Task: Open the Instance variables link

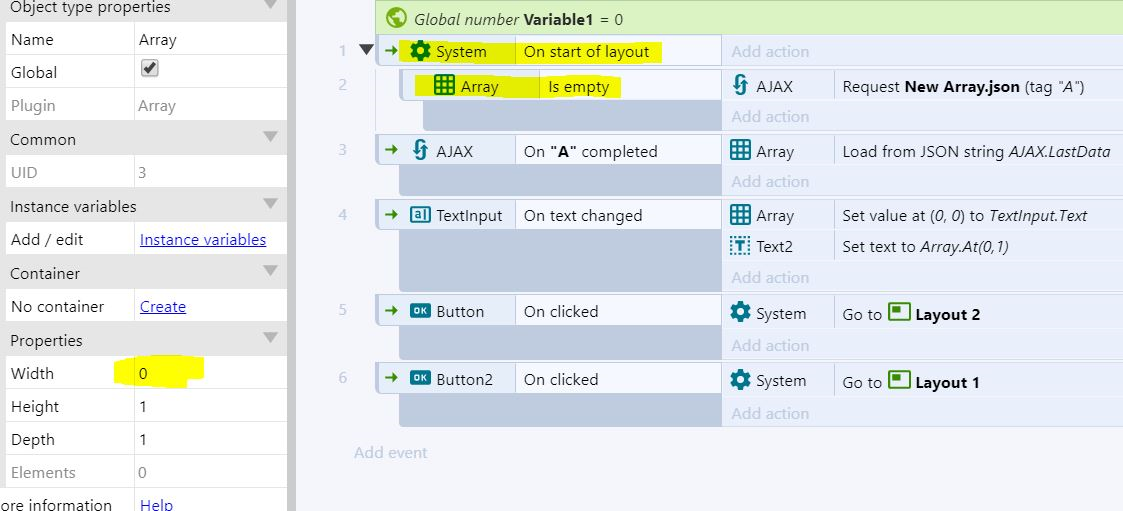Action: tap(203, 239)
